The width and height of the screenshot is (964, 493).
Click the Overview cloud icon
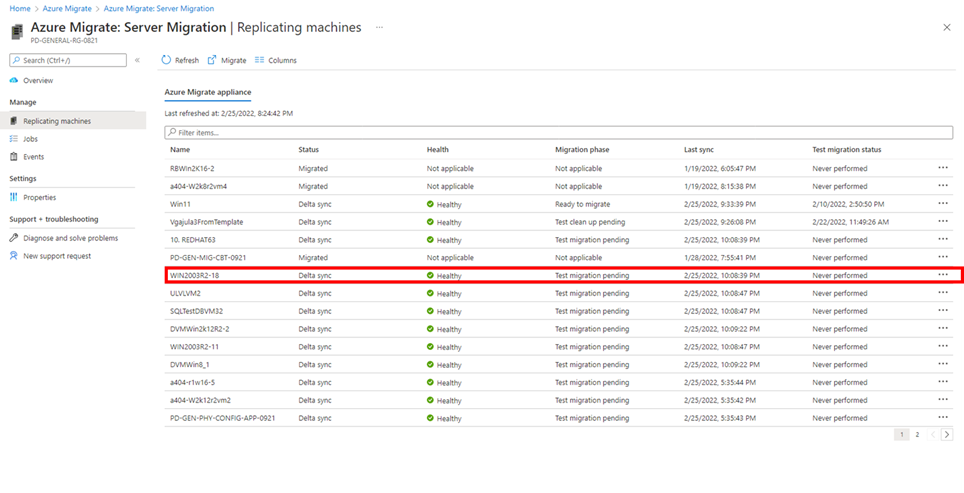coord(14,81)
